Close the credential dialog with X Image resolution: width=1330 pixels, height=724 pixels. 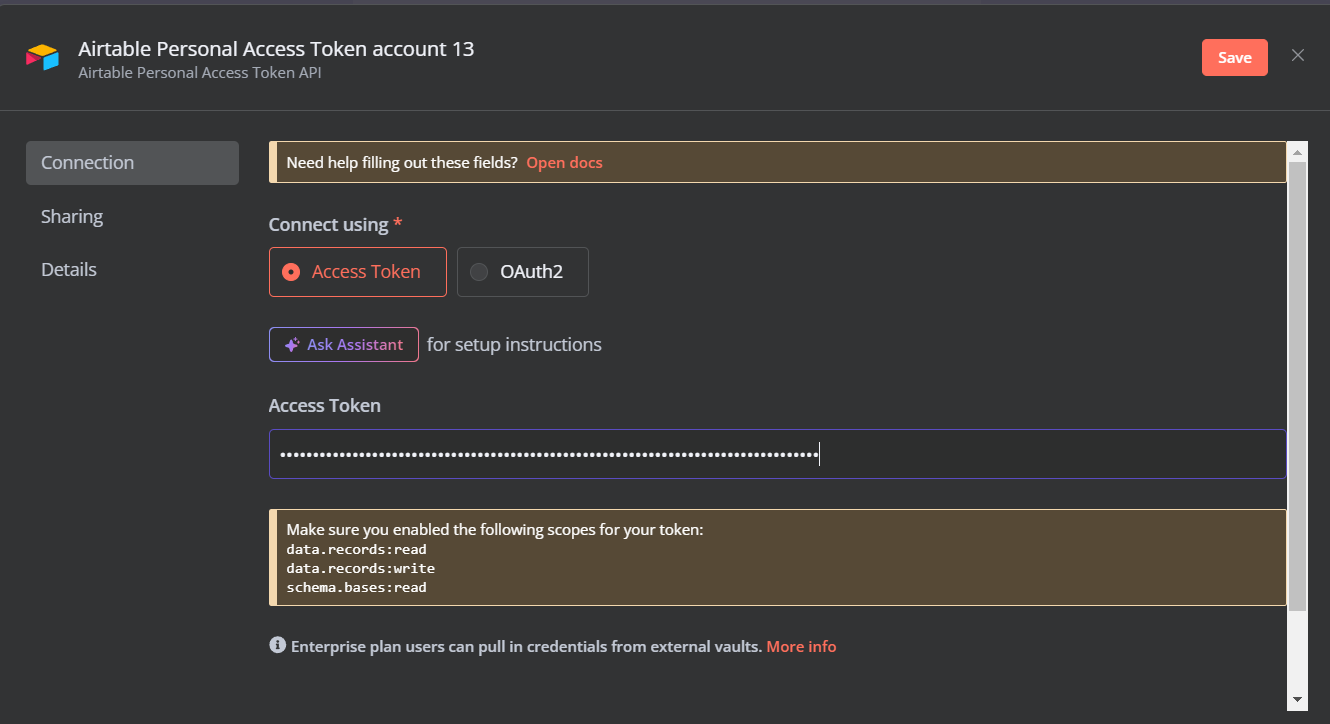1298,55
